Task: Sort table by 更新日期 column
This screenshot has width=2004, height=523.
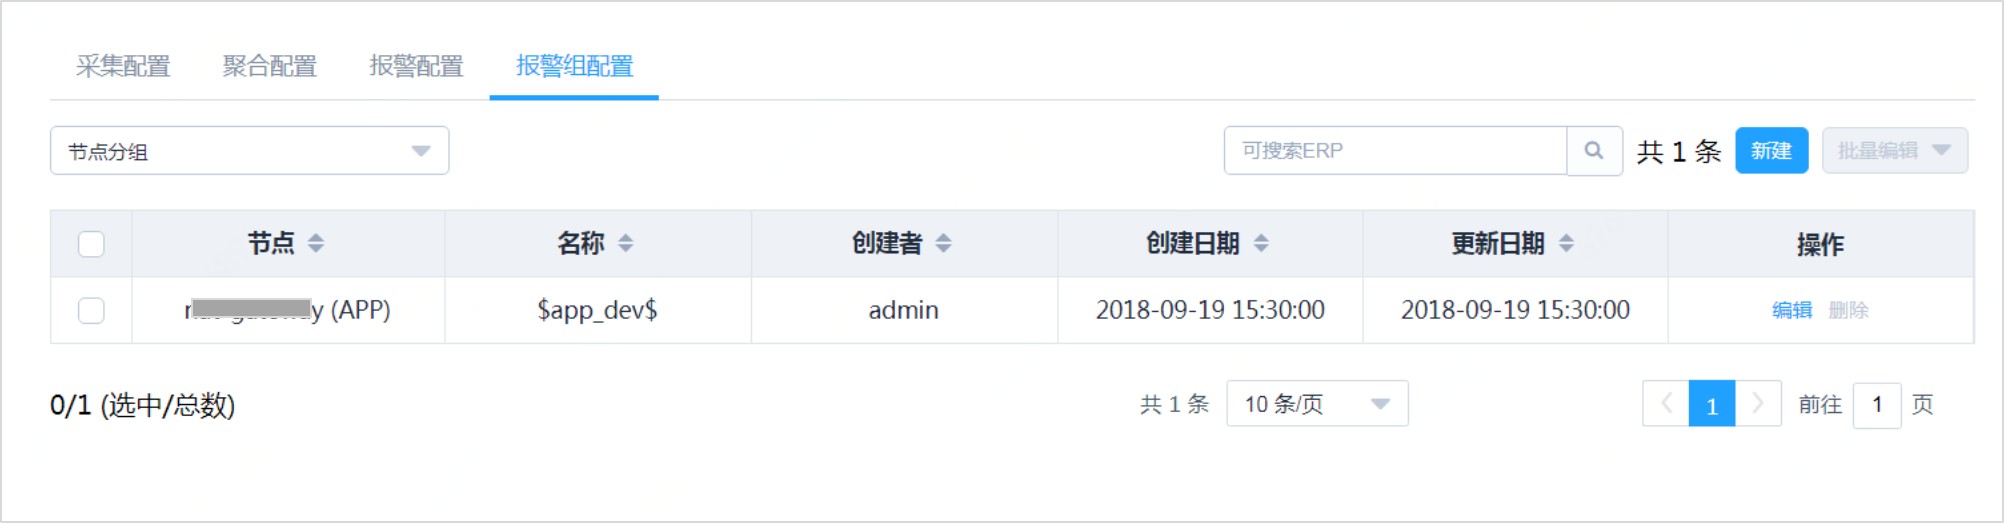Action: point(1566,243)
